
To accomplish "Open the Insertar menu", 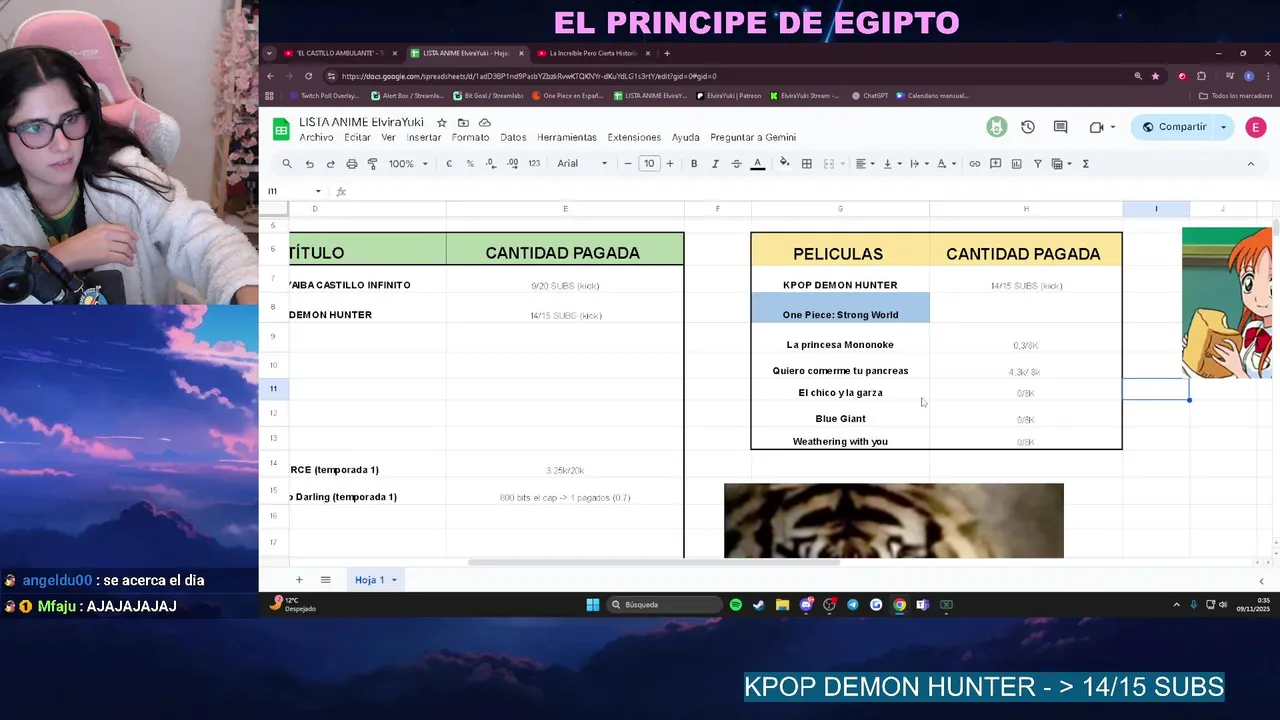I will point(424,137).
